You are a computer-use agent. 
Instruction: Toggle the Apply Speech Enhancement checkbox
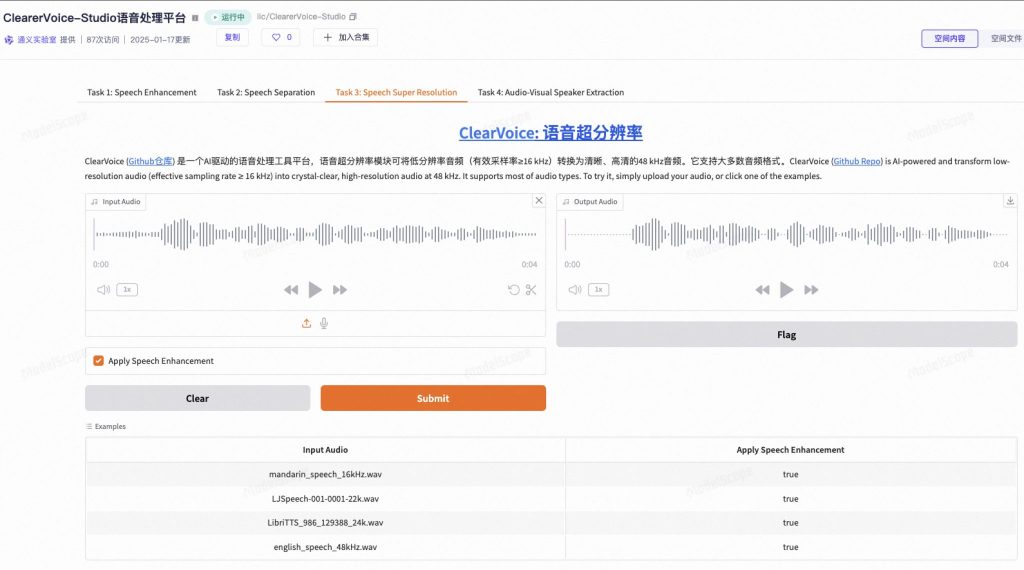coord(98,361)
